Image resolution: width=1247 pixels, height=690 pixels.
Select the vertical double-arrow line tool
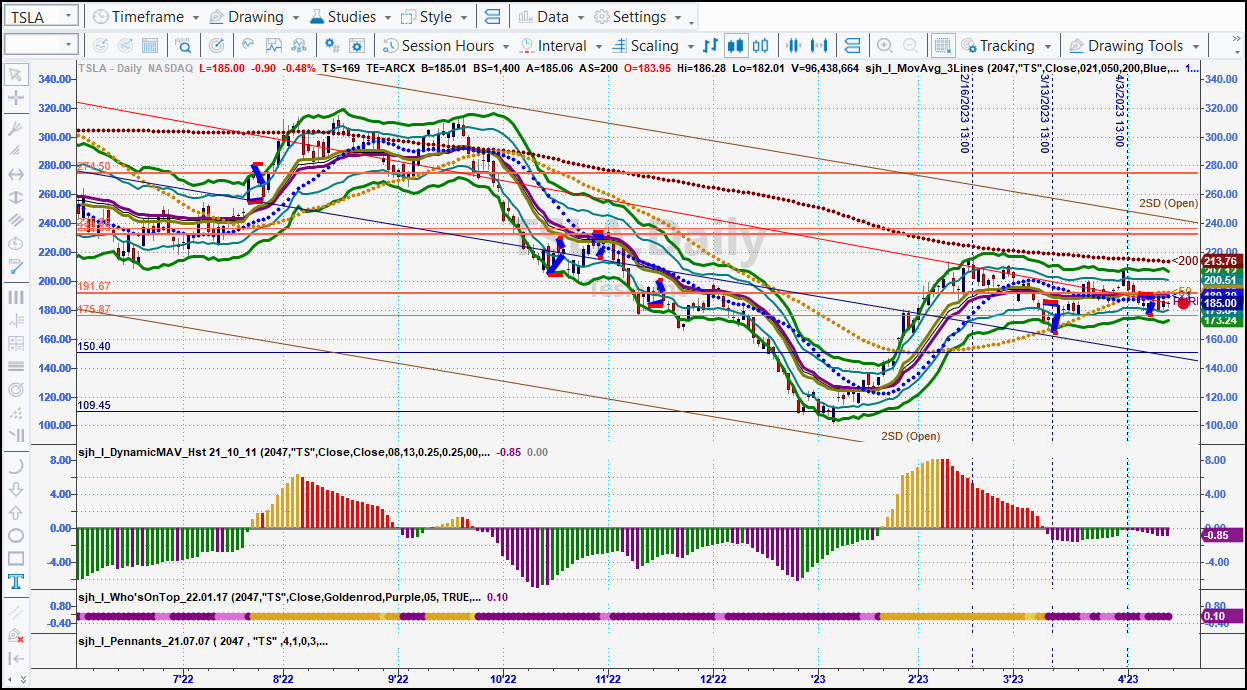(15, 197)
